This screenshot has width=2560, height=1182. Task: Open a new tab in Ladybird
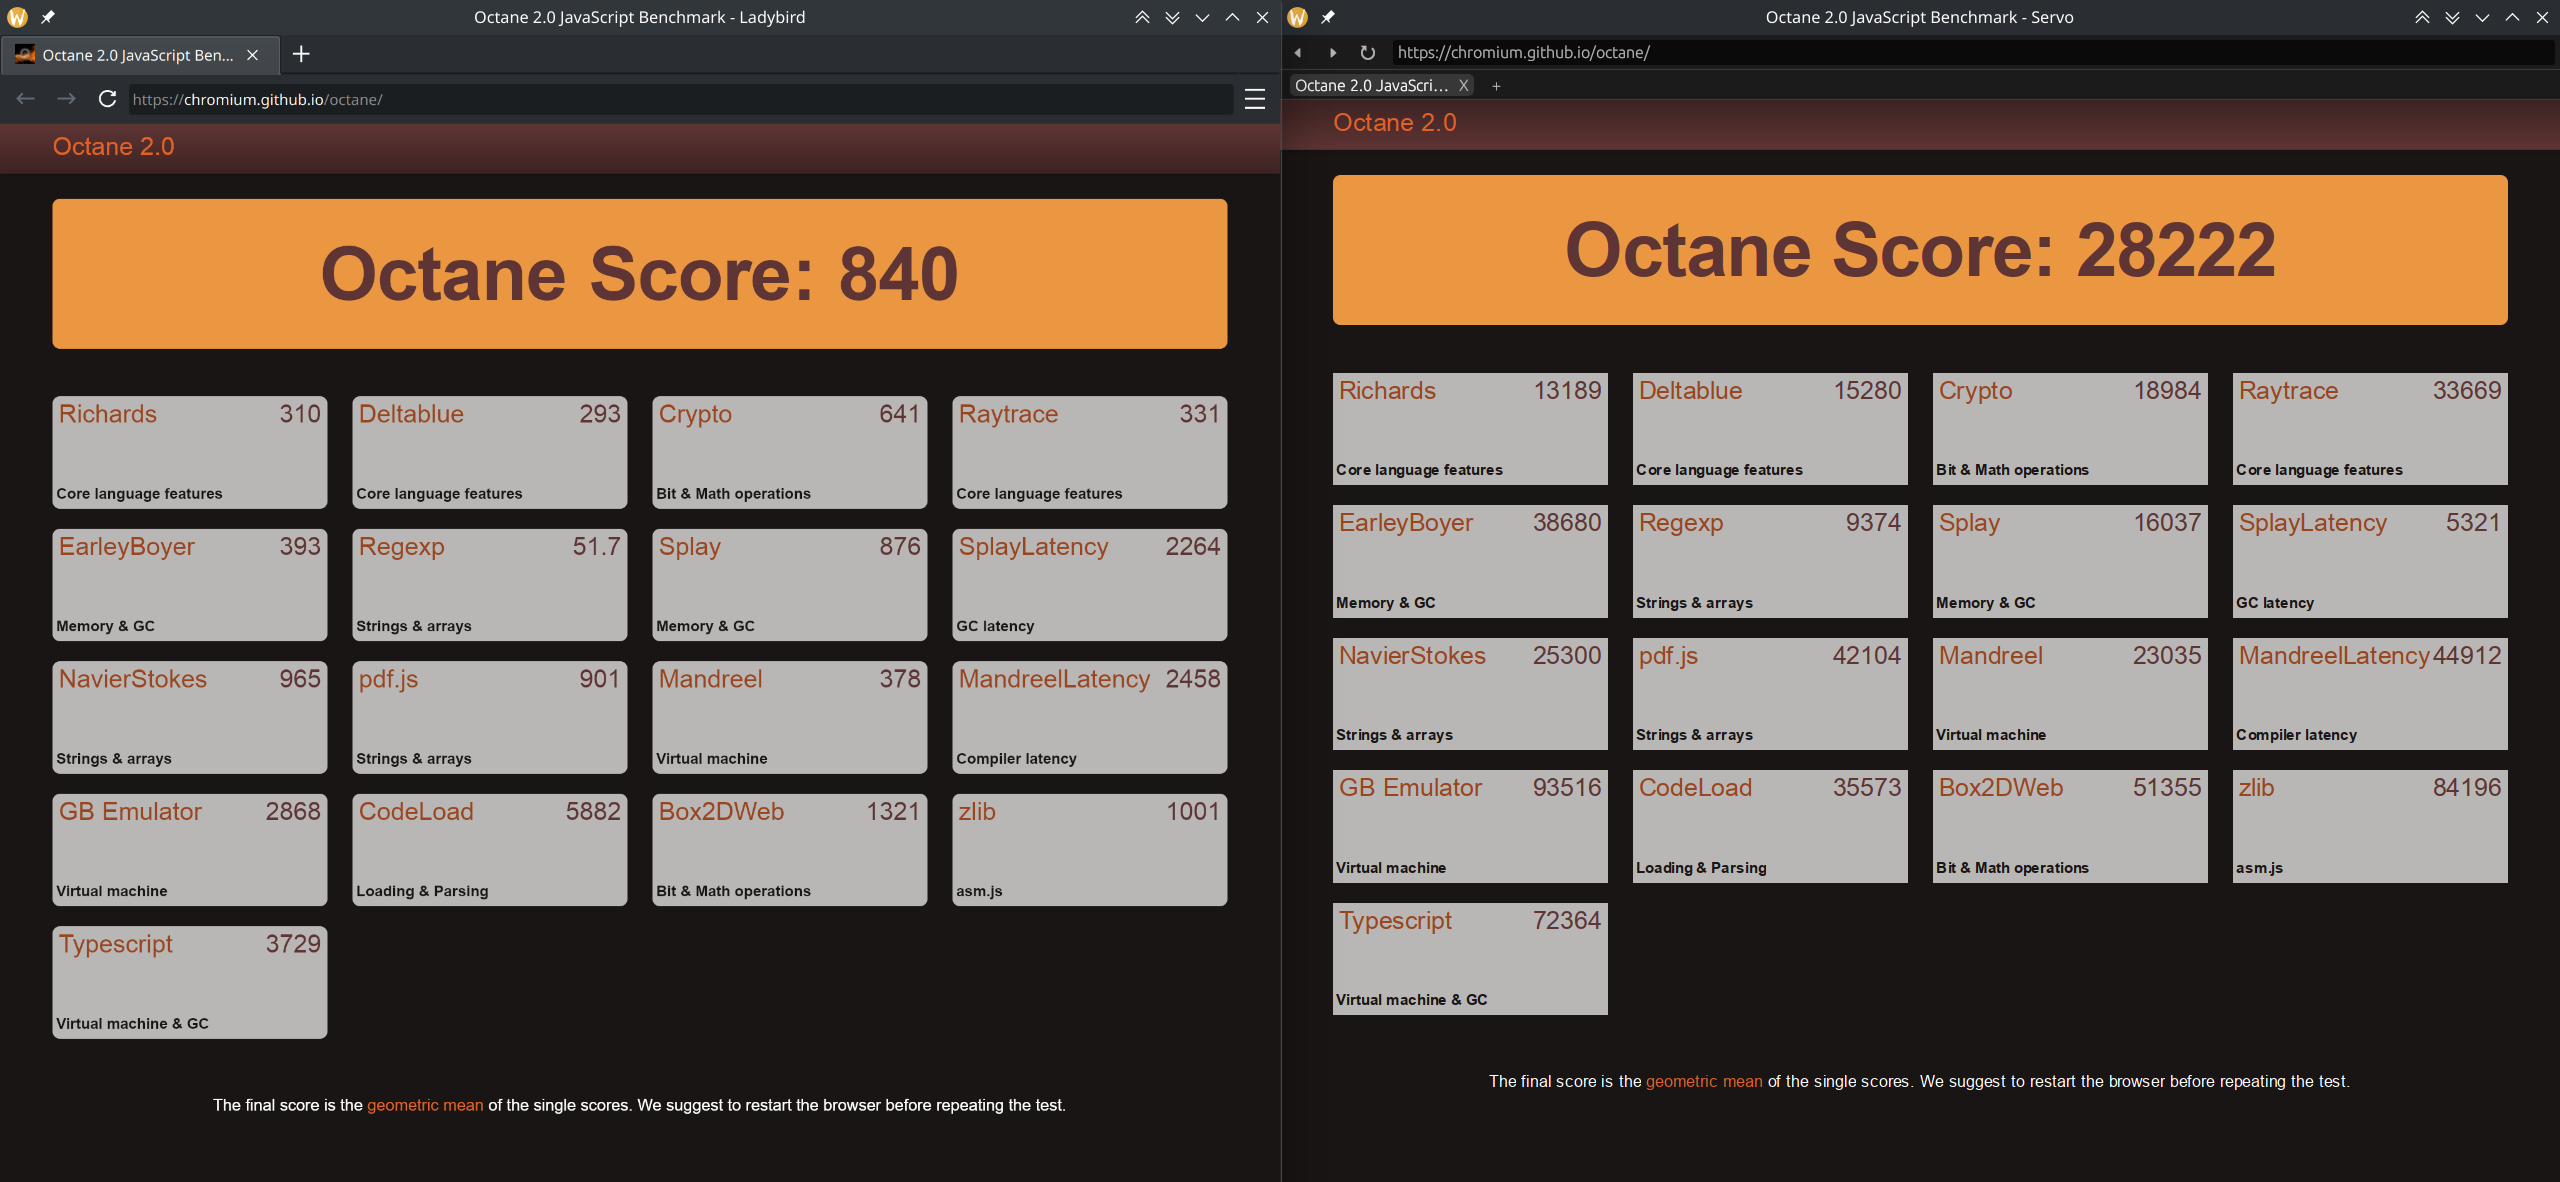(x=301, y=54)
